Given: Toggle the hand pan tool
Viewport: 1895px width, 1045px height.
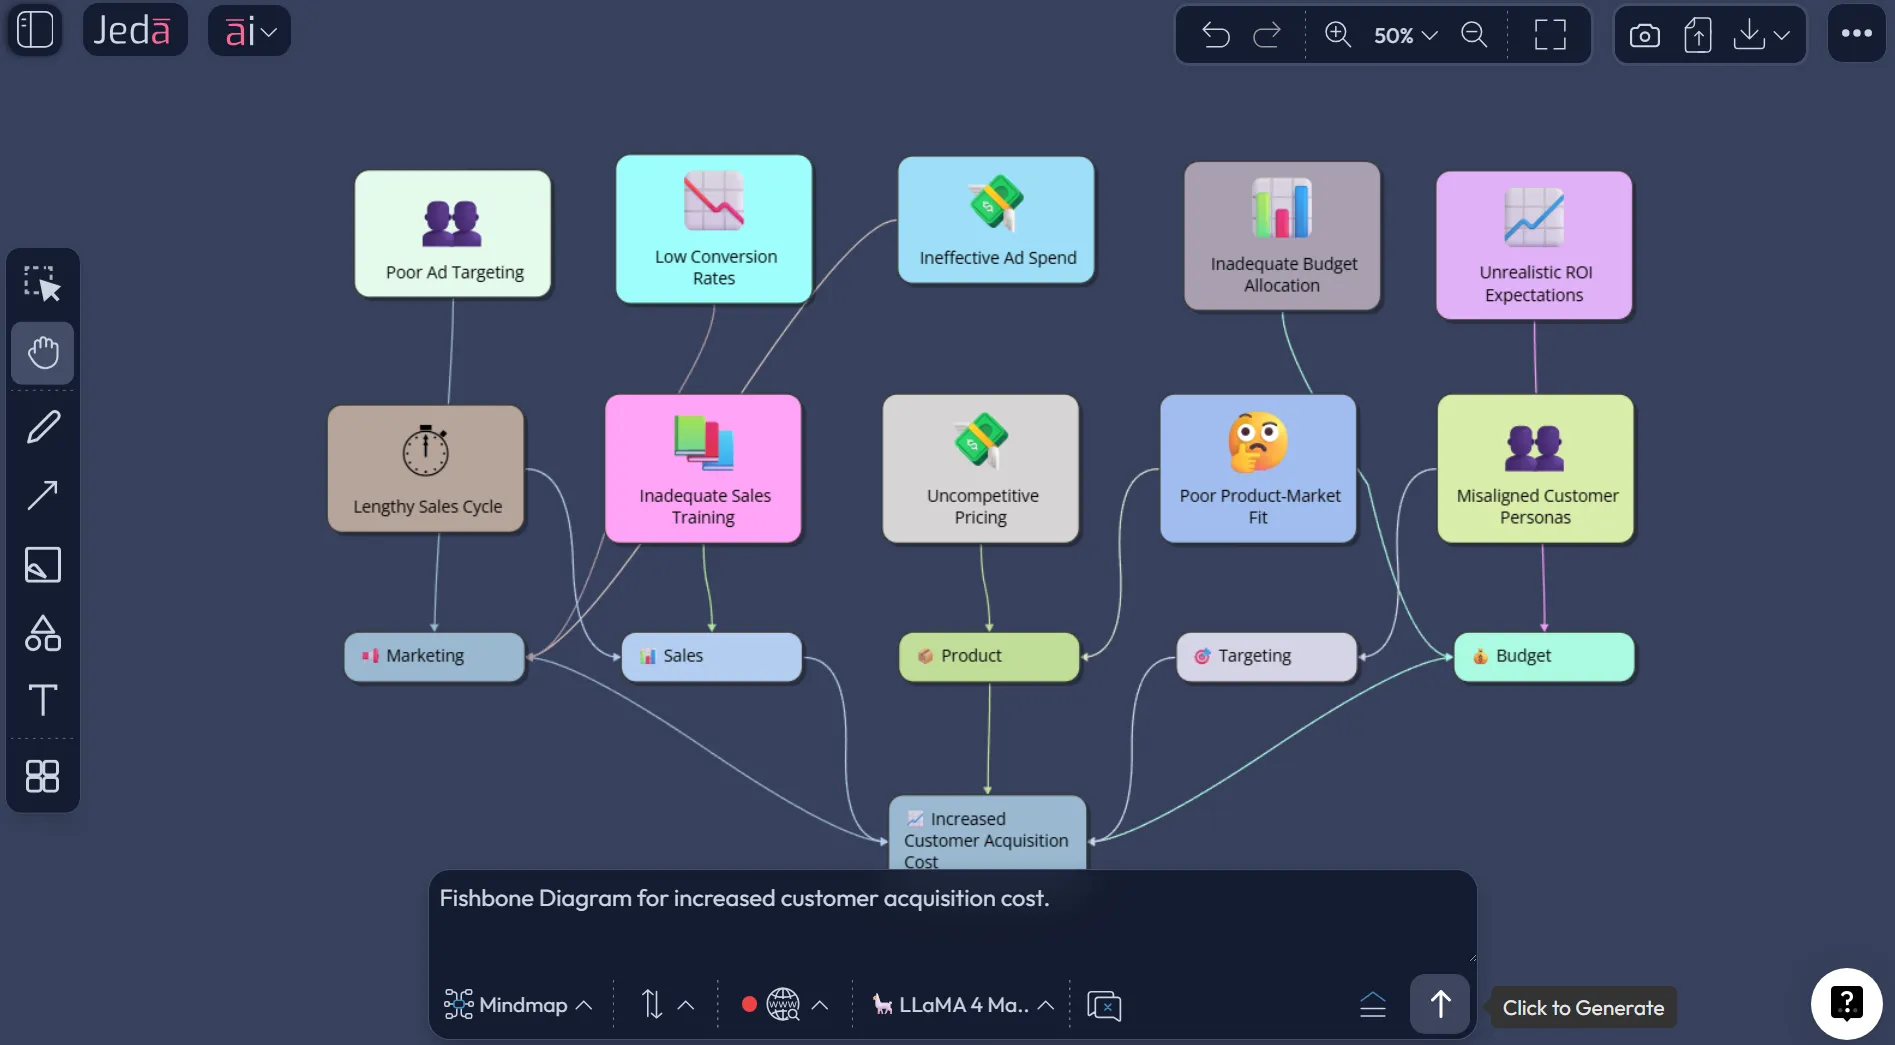Looking at the screenshot, I should [42, 352].
